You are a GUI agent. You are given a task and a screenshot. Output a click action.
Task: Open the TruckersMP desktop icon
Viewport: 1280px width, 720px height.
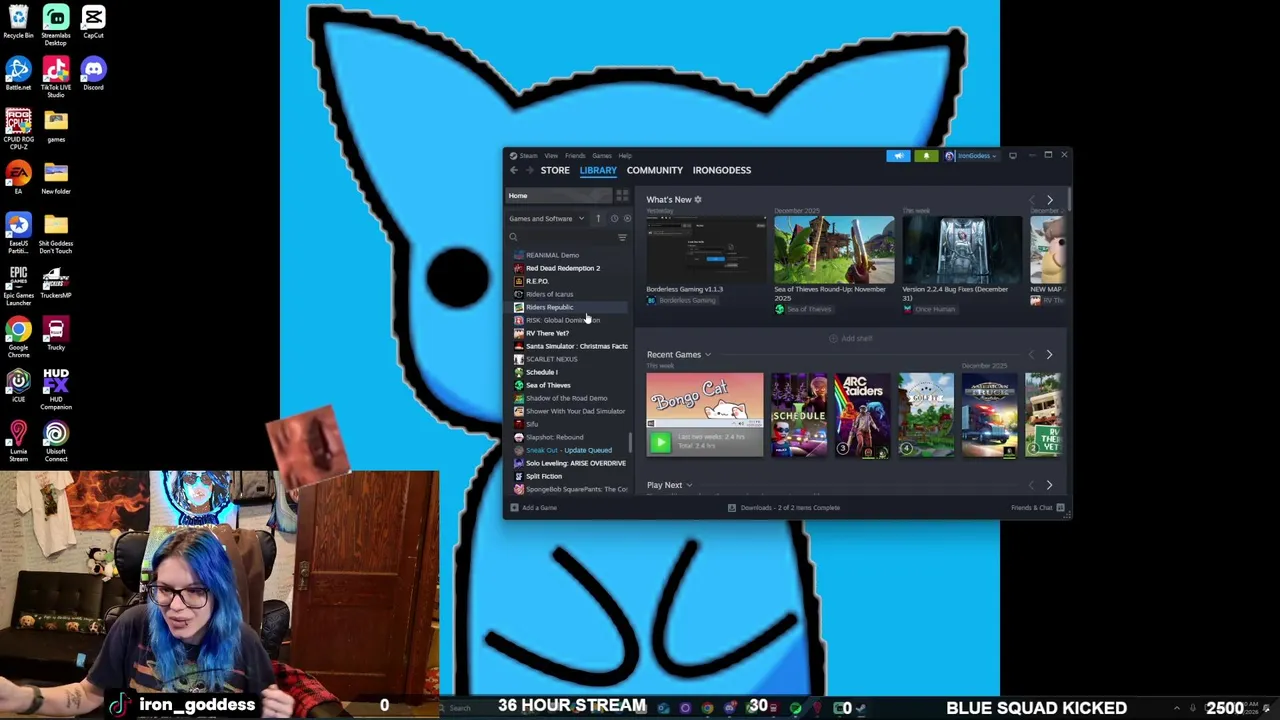56,282
